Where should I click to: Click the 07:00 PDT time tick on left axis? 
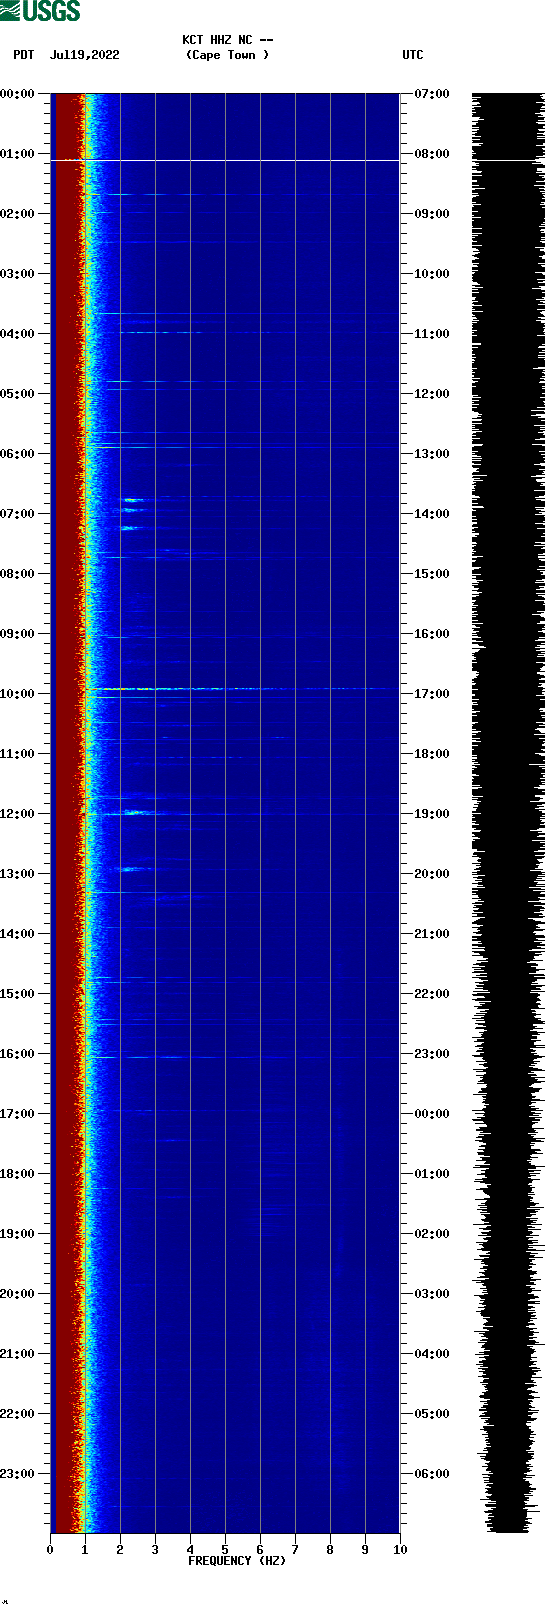(18, 514)
